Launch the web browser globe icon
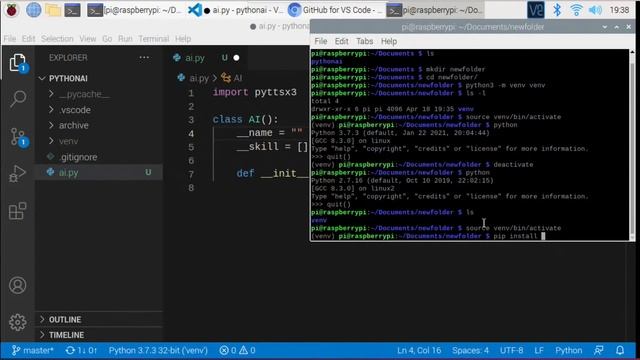 point(33,10)
